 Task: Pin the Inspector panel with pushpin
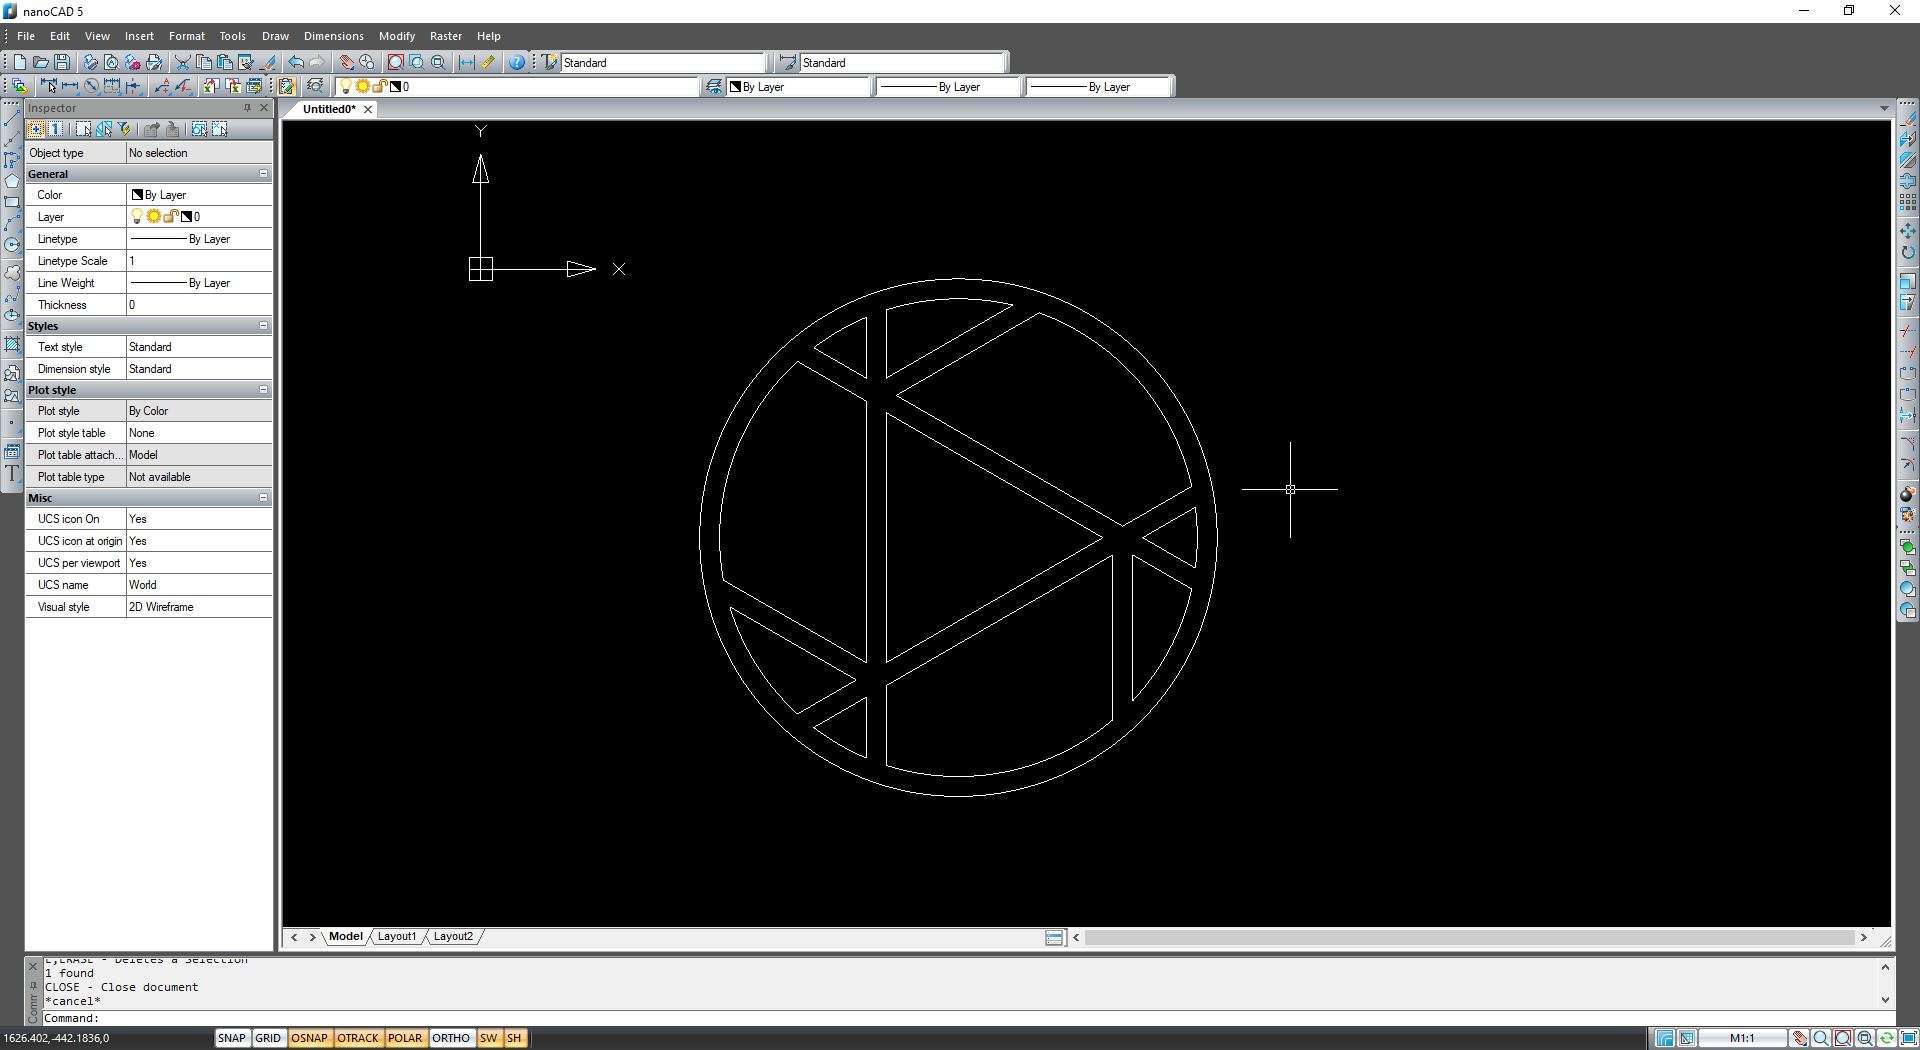pos(247,108)
